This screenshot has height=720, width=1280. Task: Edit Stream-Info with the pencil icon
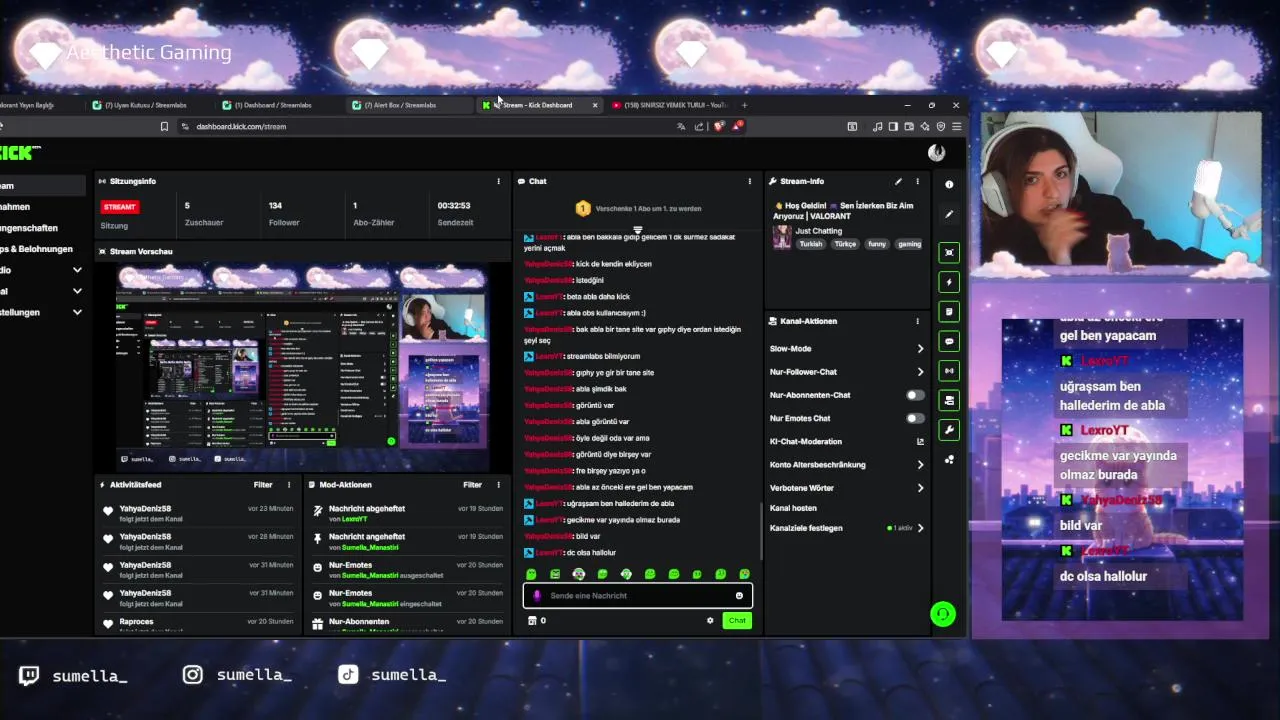[x=898, y=181]
